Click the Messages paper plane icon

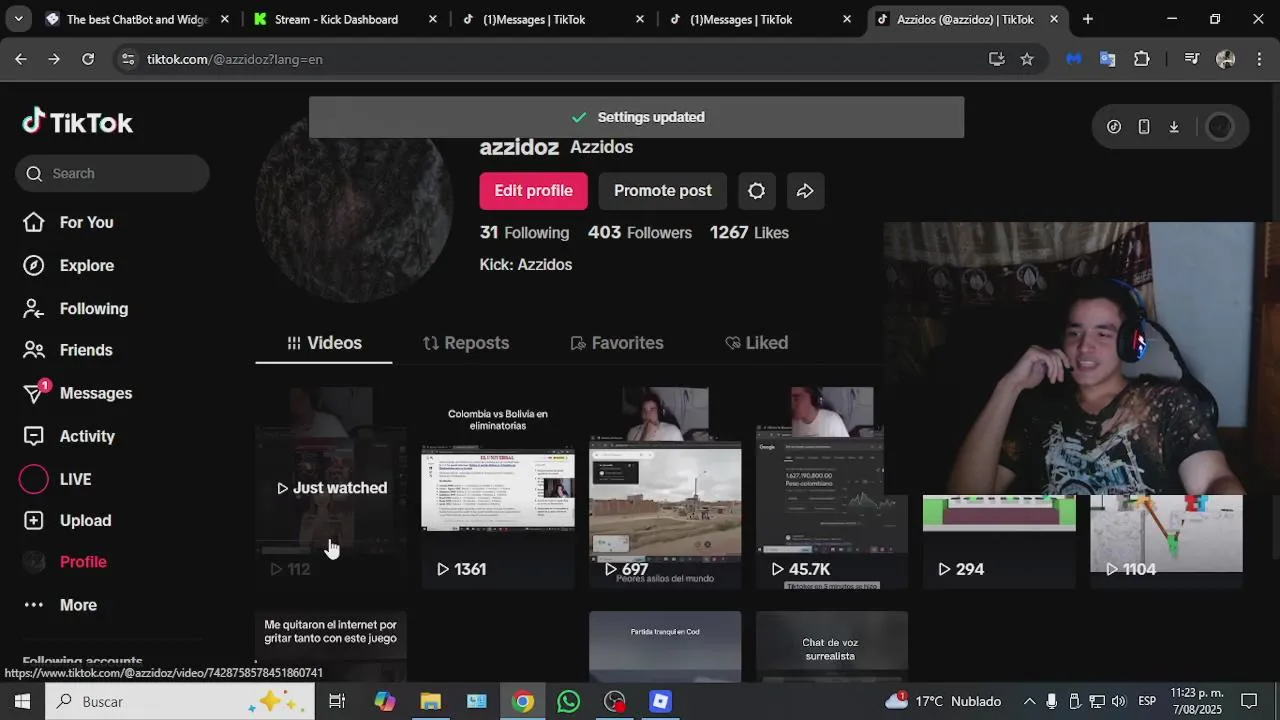tap(34, 393)
